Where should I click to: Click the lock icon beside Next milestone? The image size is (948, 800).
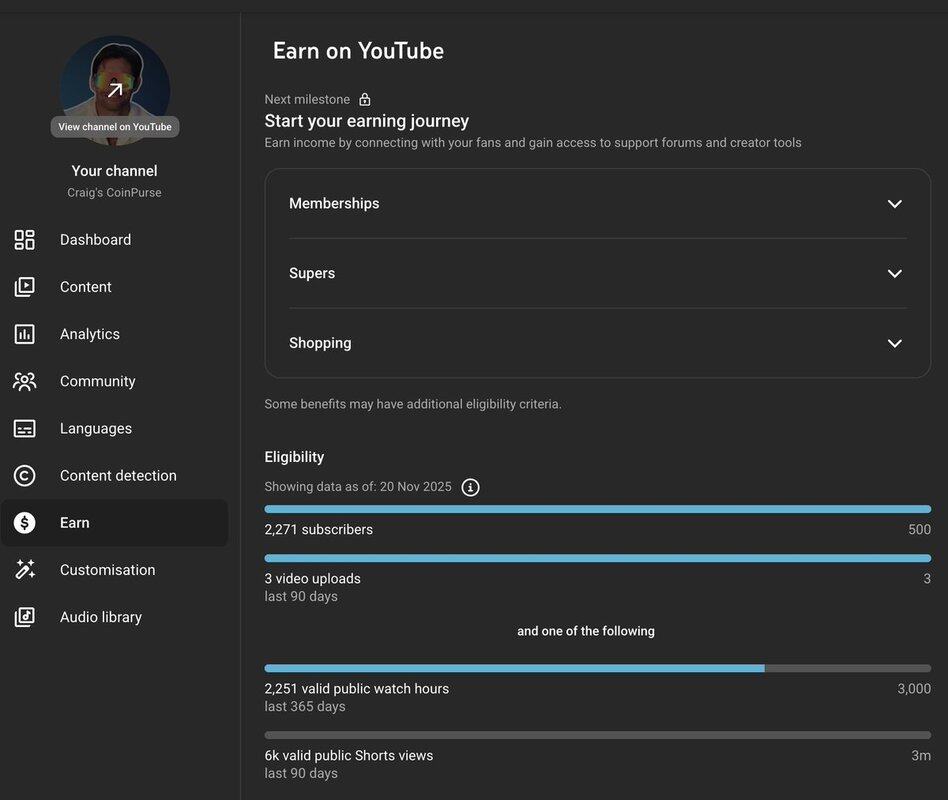click(365, 99)
